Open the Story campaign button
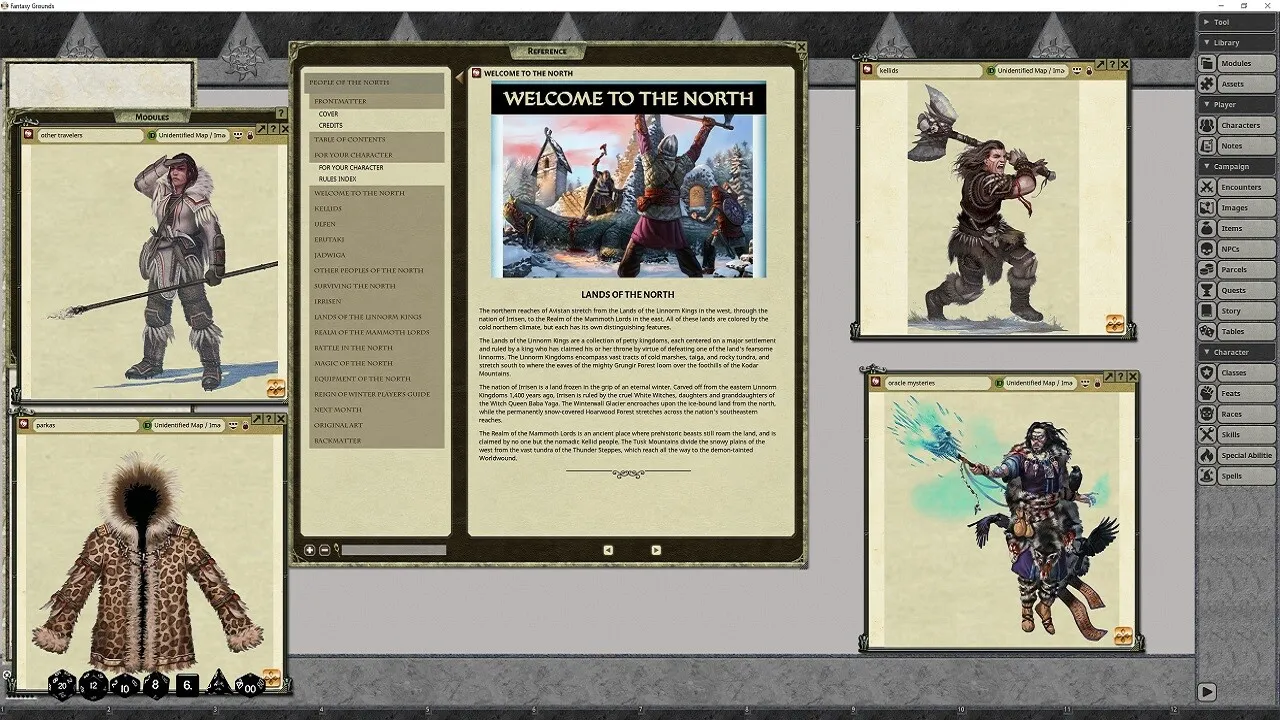This screenshot has height=720, width=1280. [x=1237, y=311]
